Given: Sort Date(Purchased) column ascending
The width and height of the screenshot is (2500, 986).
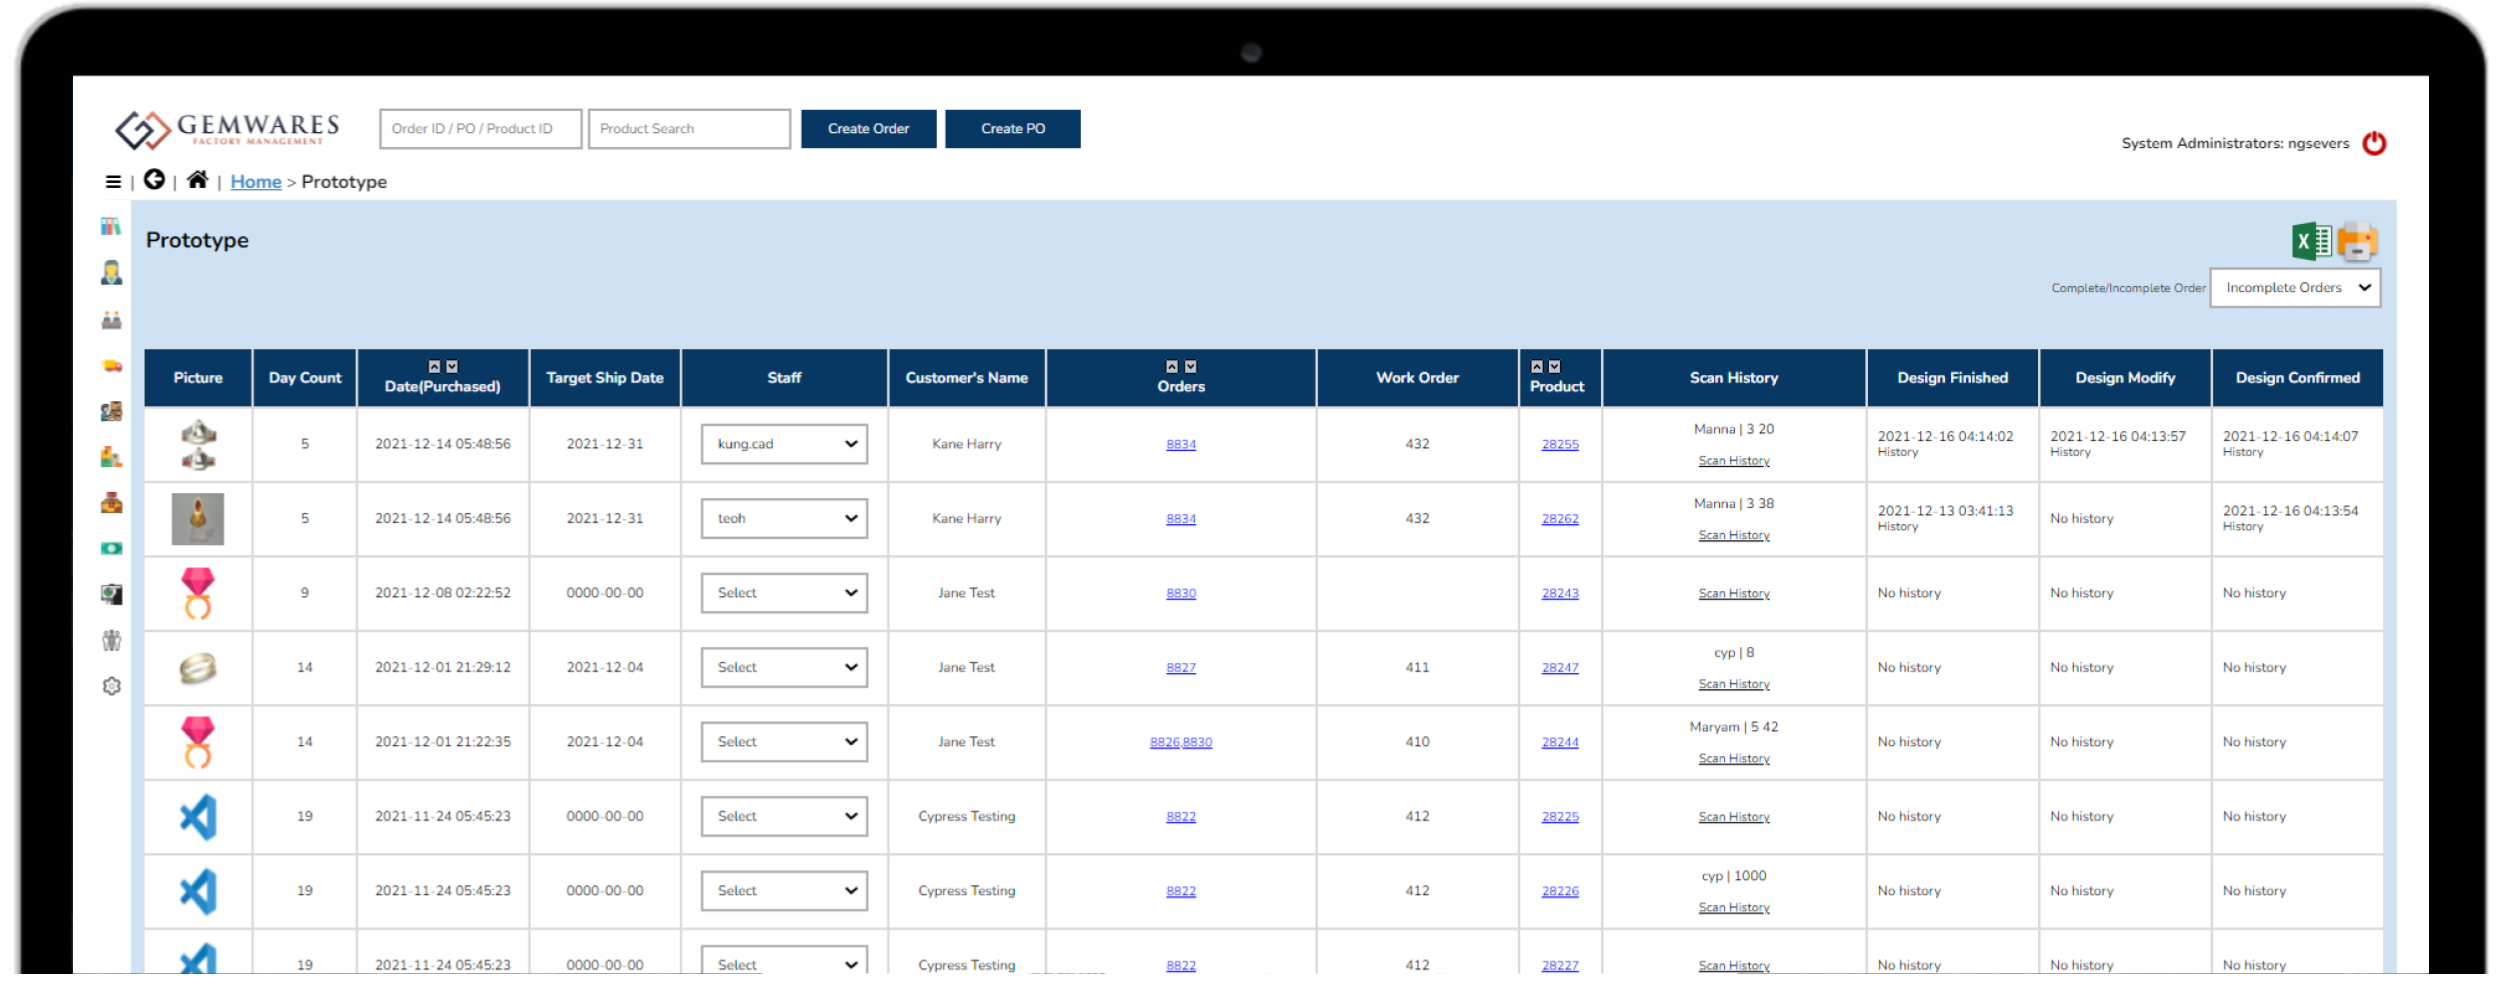Looking at the screenshot, I should [434, 367].
